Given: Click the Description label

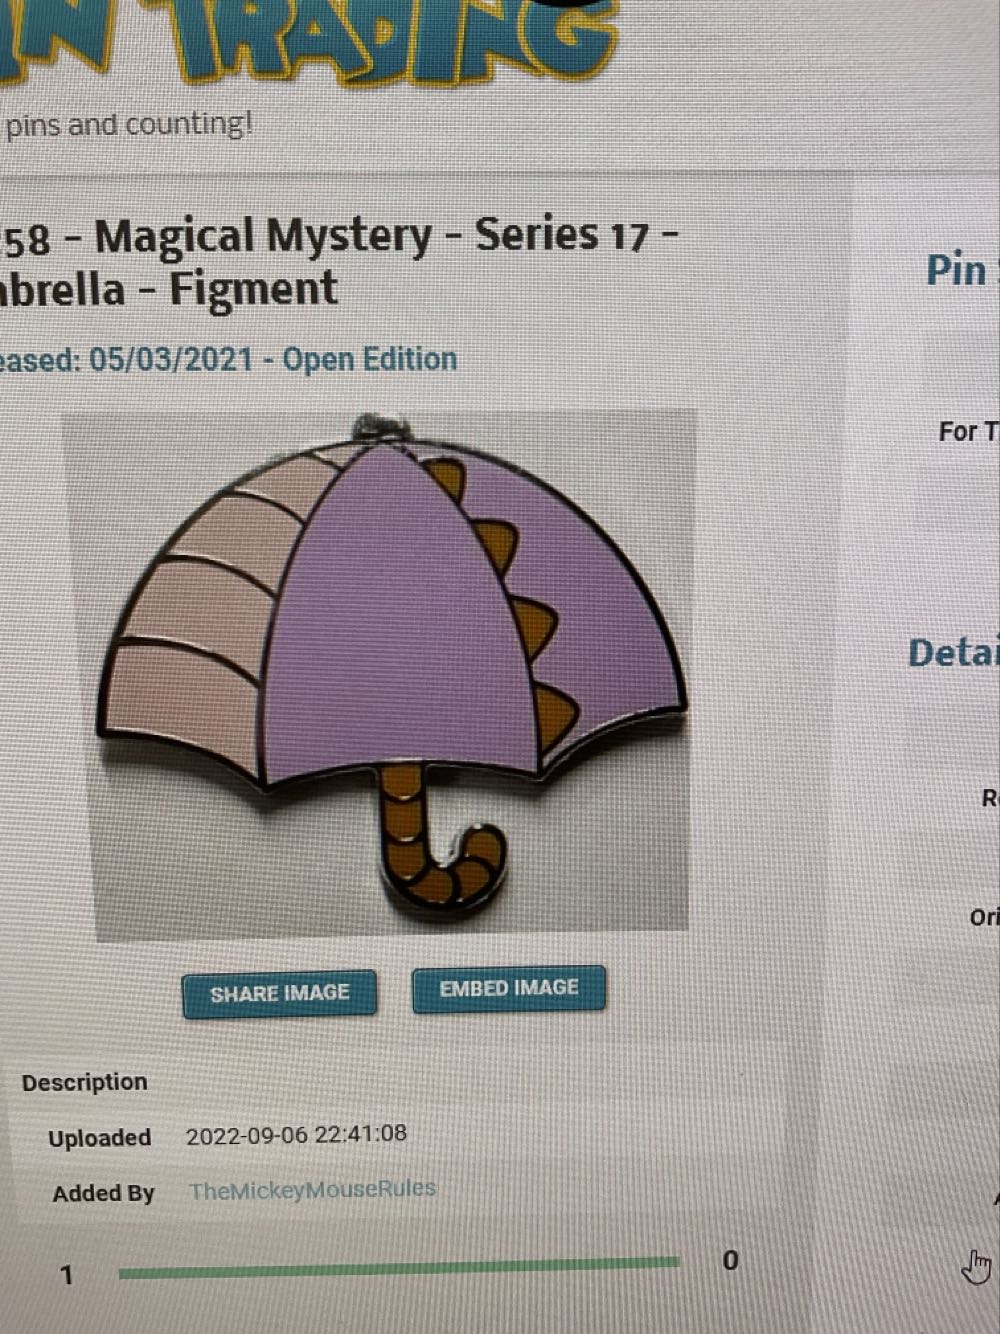Looking at the screenshot, I should click(x=84, y=1082).
